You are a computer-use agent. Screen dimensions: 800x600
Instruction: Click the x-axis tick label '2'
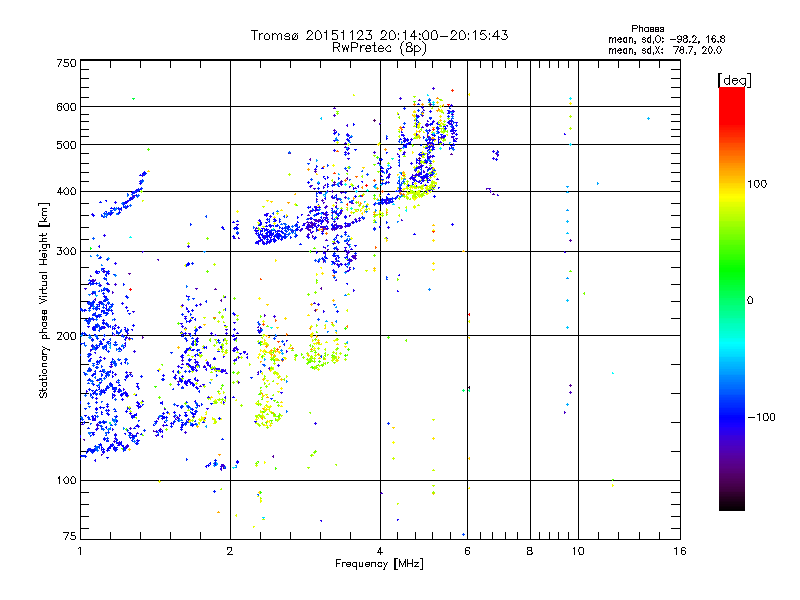(x=230, y=551)
